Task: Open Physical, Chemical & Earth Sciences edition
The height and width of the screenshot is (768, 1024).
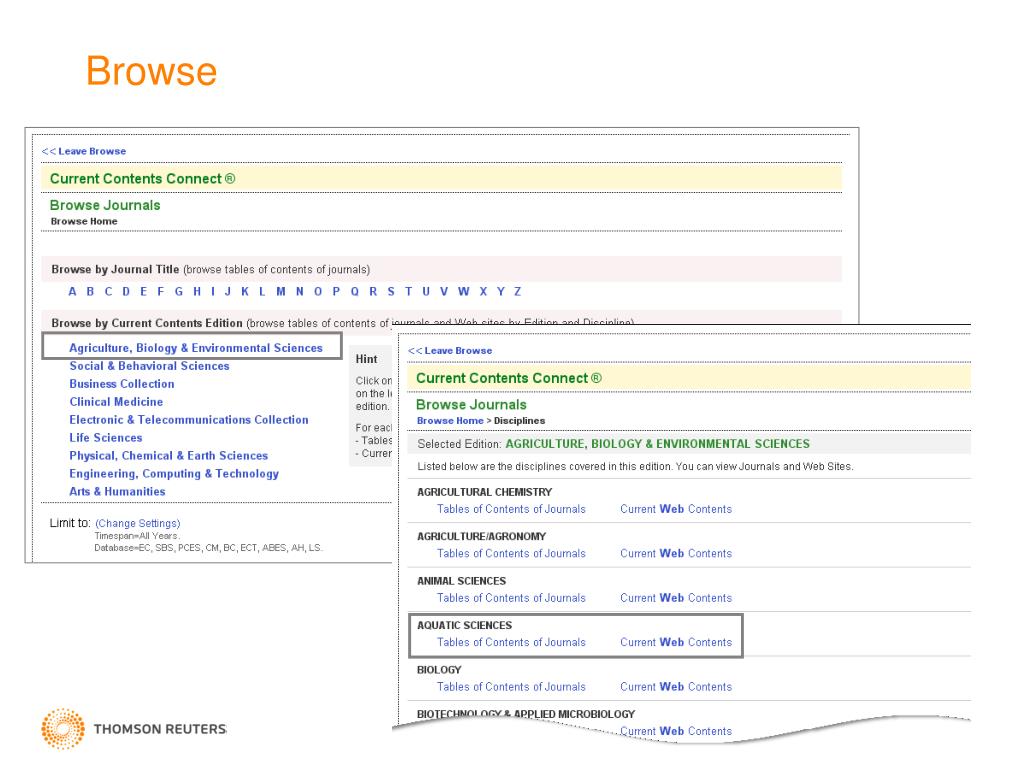Action: pyautogui.click(x=168, y=456)
